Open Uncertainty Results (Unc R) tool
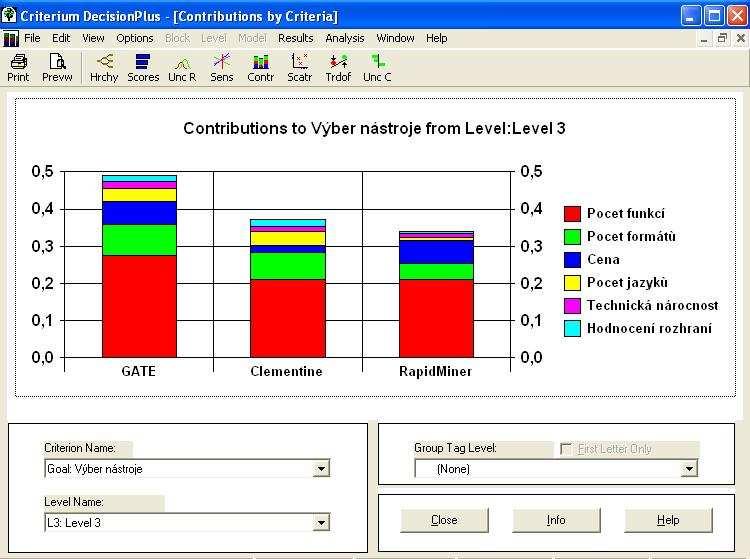This screenshot has height=559, width=750. (x=182, y=68)
